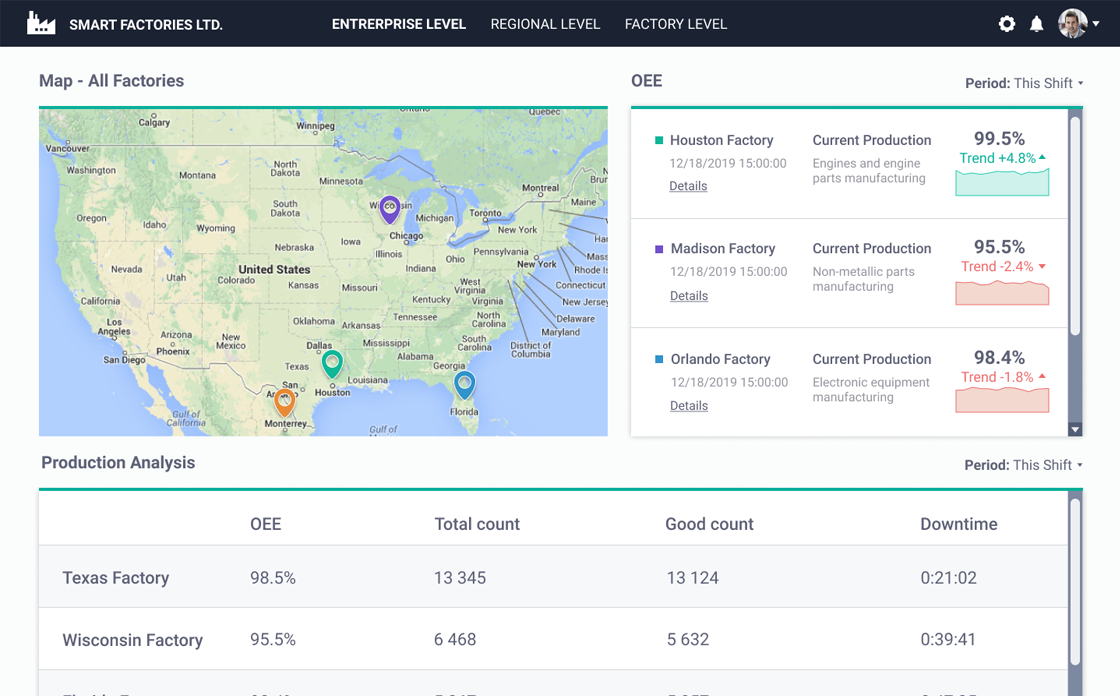Open the OEE Period dropdown
Screen dimensions: 1120x696
[x=1024, y=83]
